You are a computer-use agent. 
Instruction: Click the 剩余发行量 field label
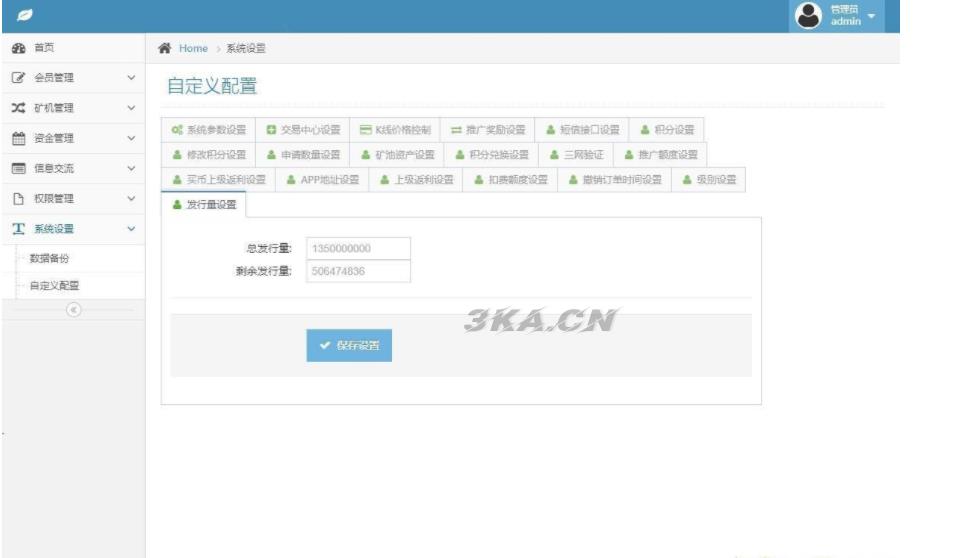coord(264,271)
